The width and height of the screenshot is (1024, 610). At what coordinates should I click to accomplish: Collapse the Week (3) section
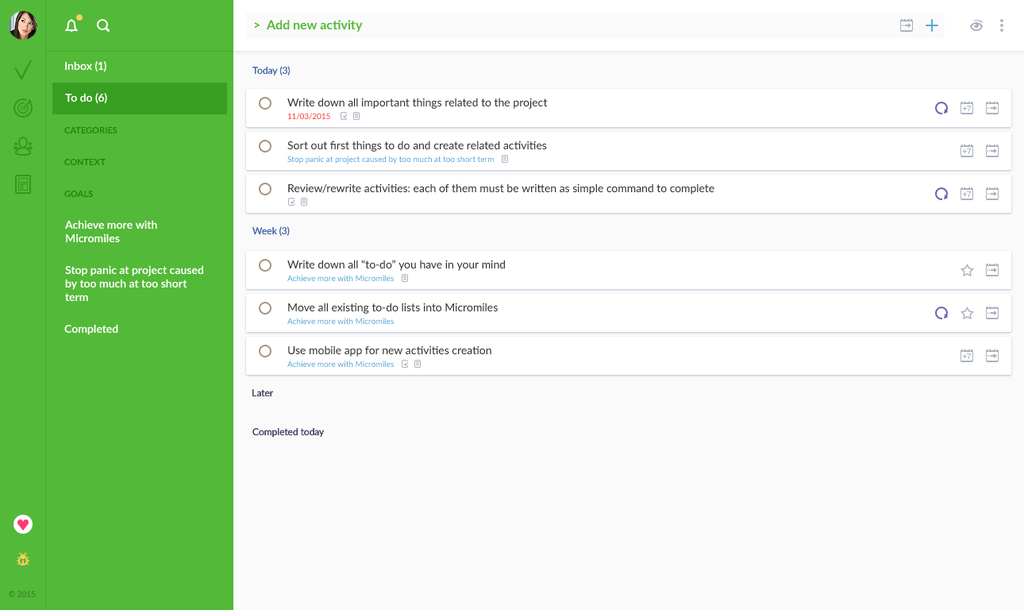click(271, 231)
